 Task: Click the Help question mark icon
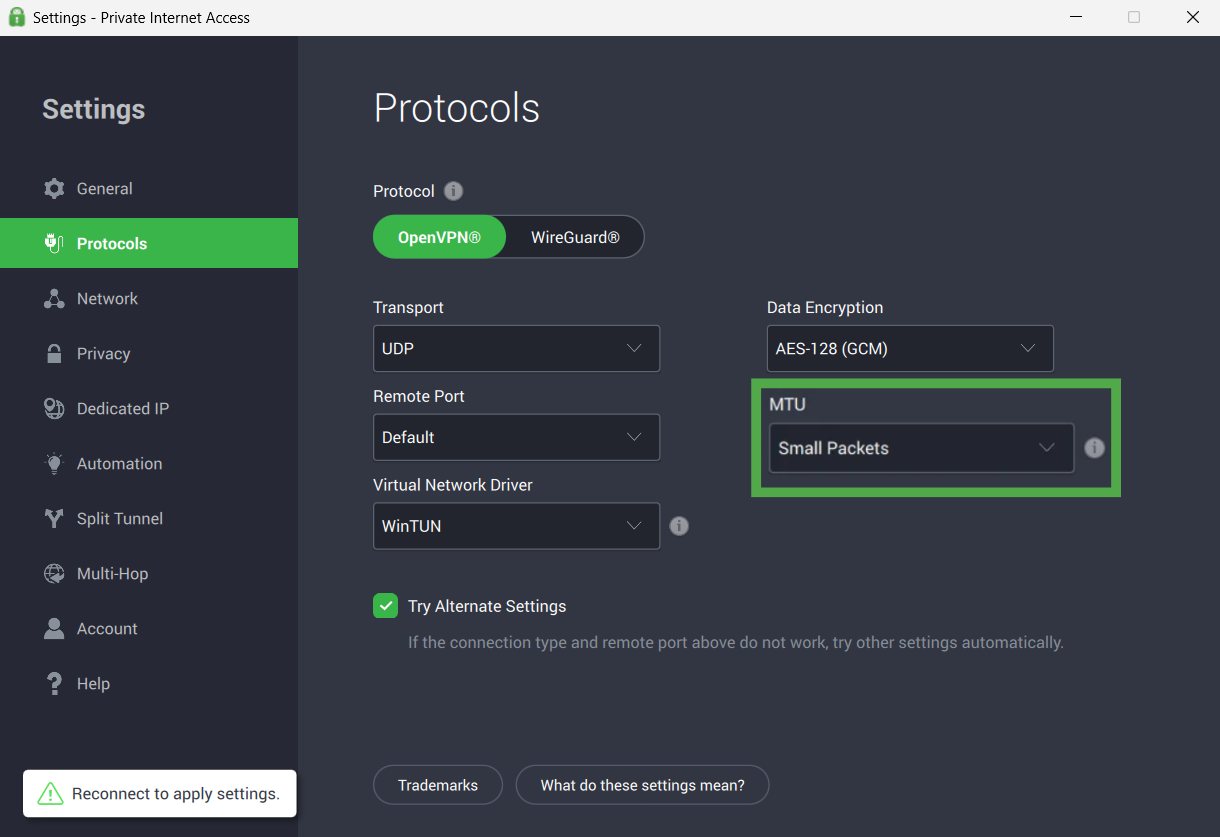point(54,683)
